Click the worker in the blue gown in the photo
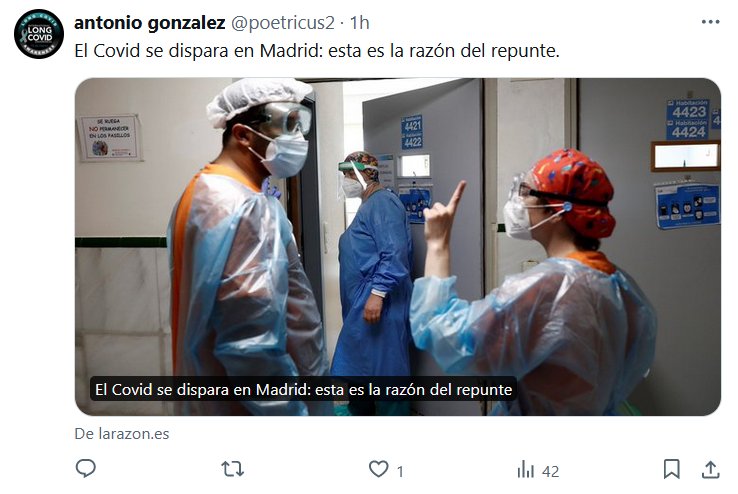 [x=374, y=278]
